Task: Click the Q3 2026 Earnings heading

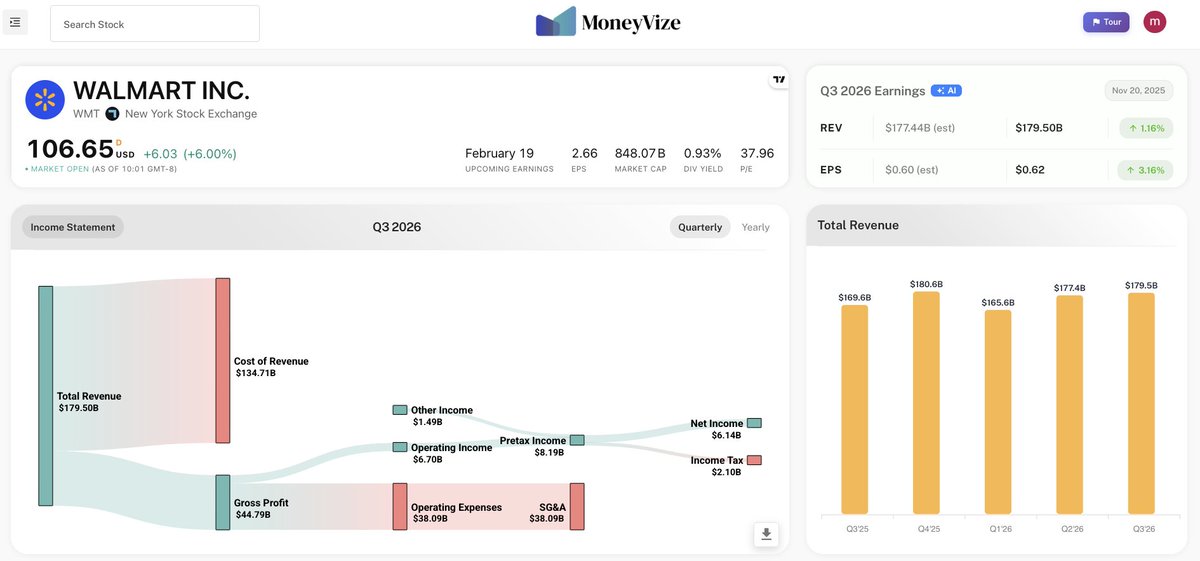Action: tap(873, 91)
